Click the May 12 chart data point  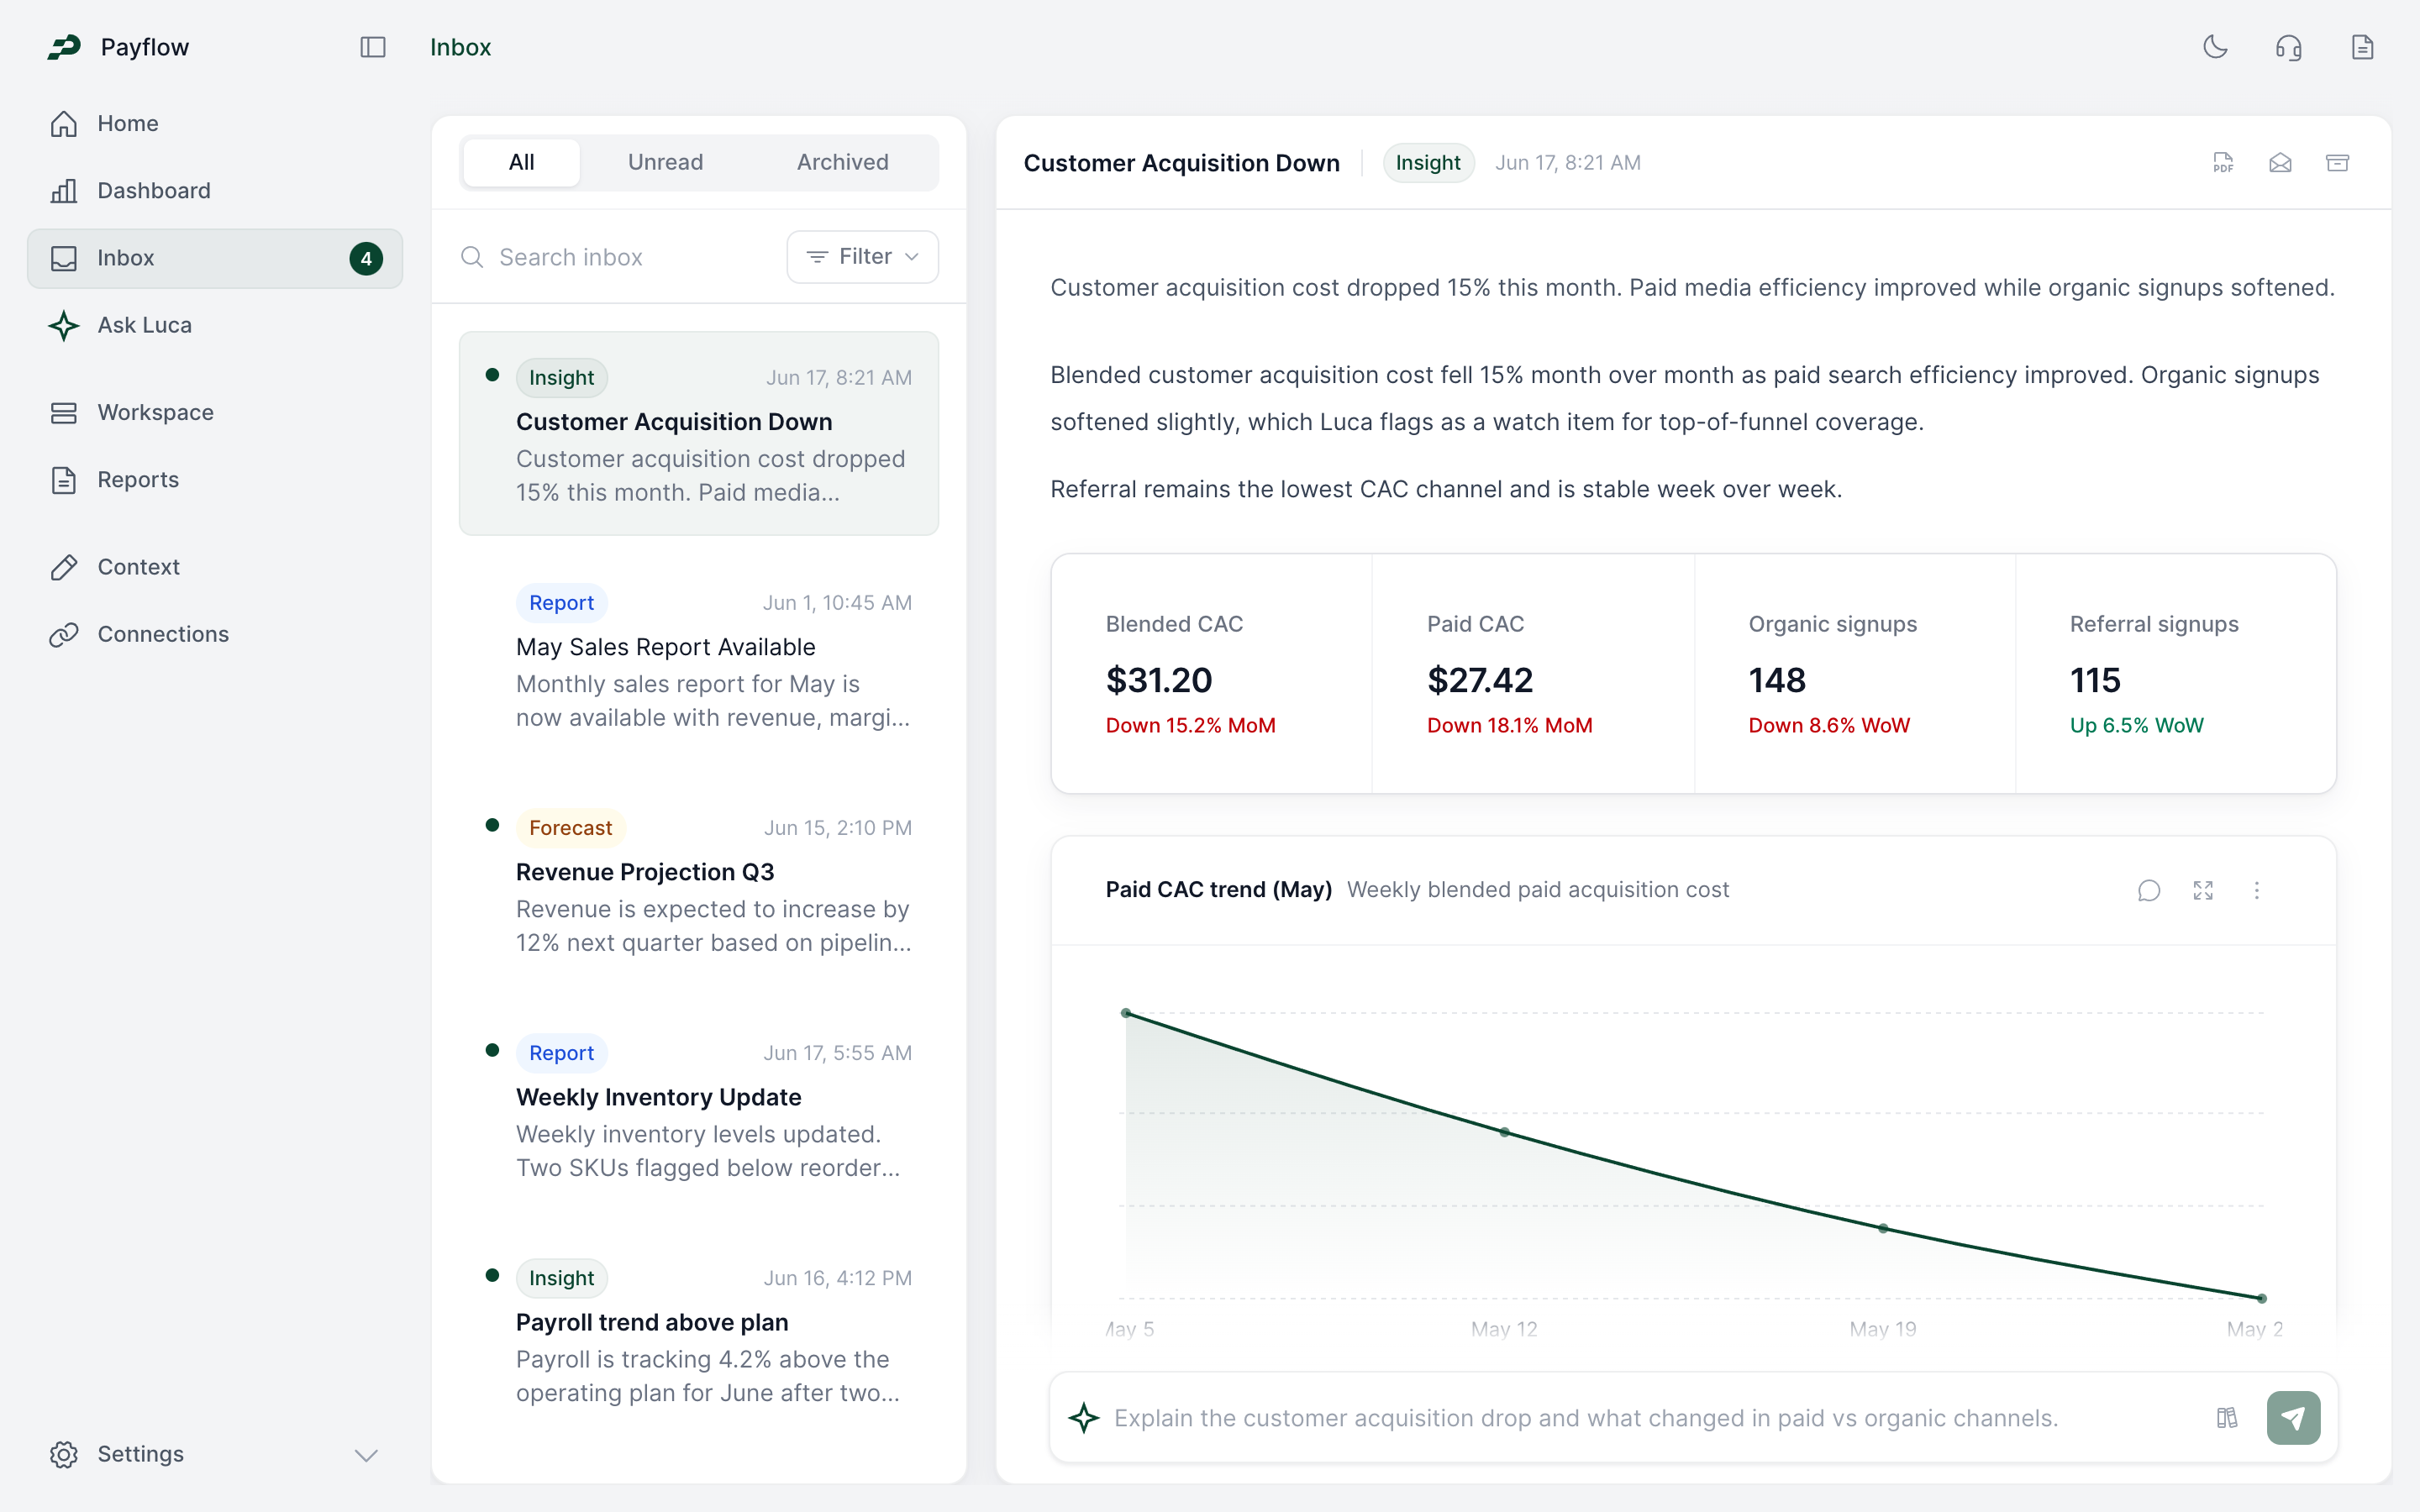point(1505,1132)
